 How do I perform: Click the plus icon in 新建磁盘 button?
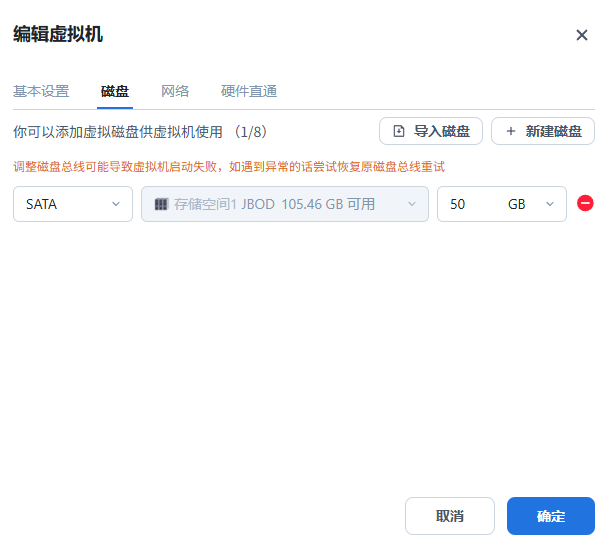(511, 131)
